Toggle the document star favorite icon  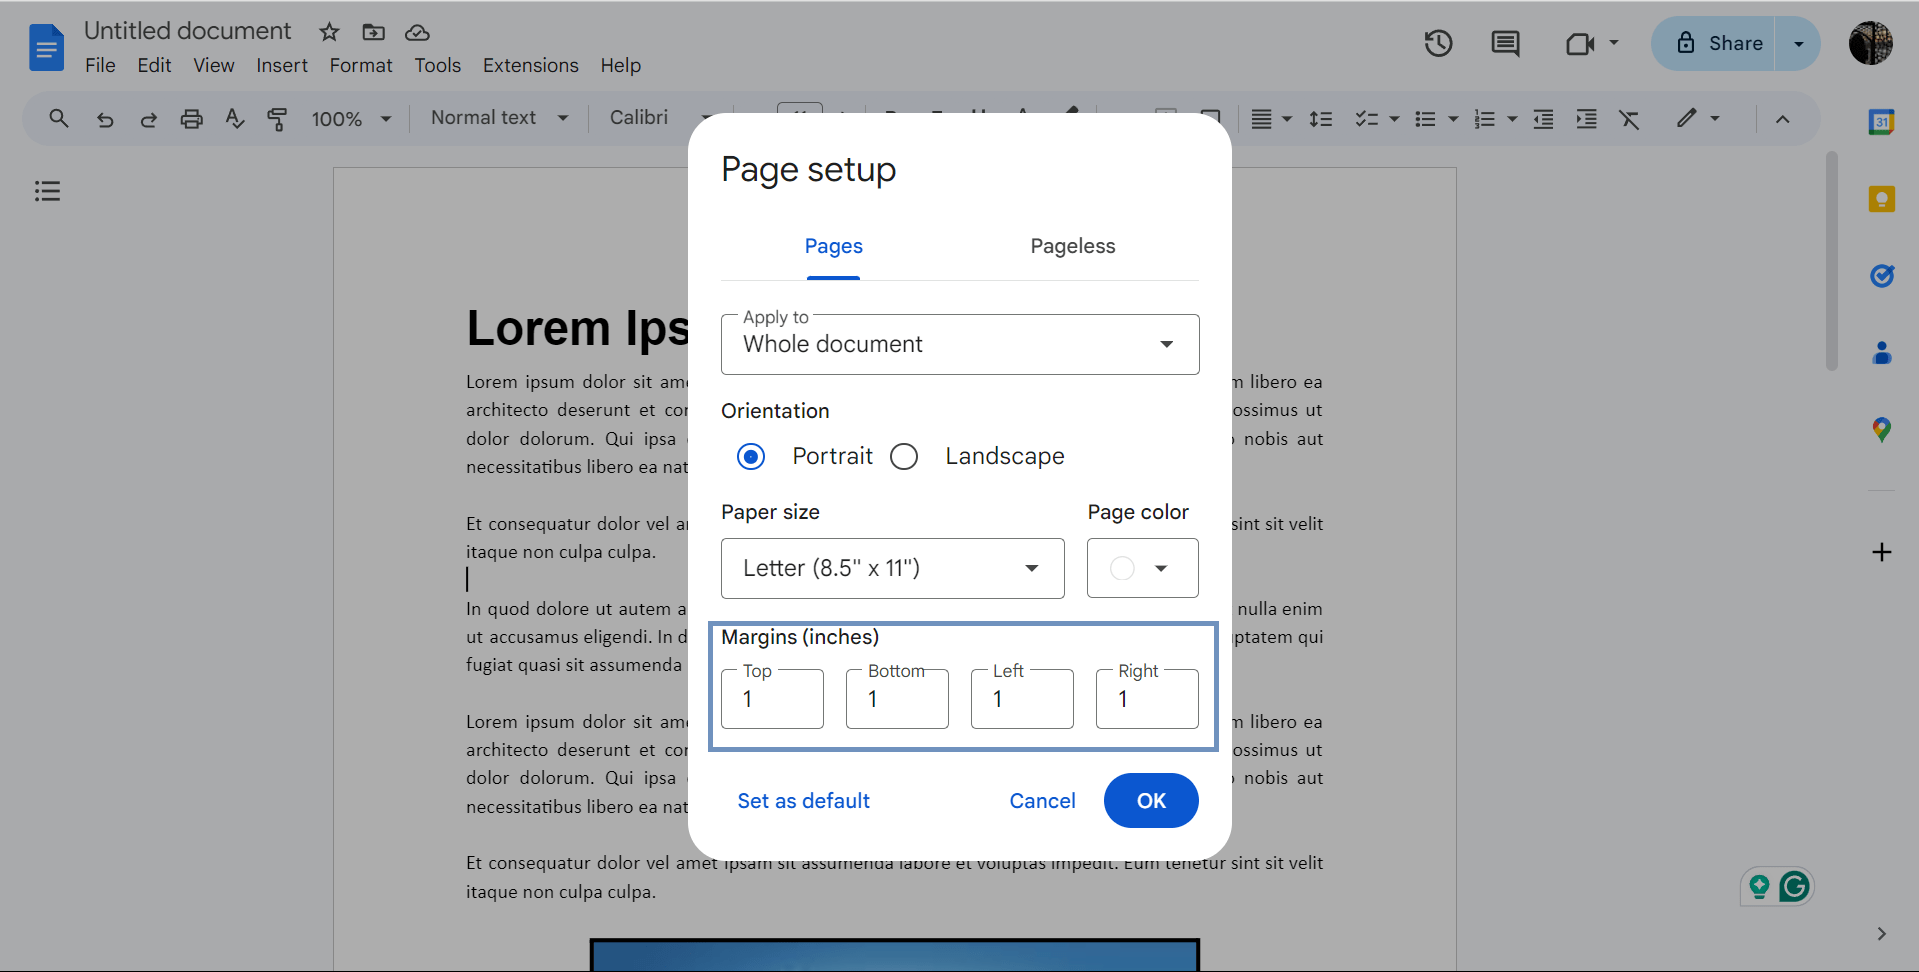coord(329,31)
